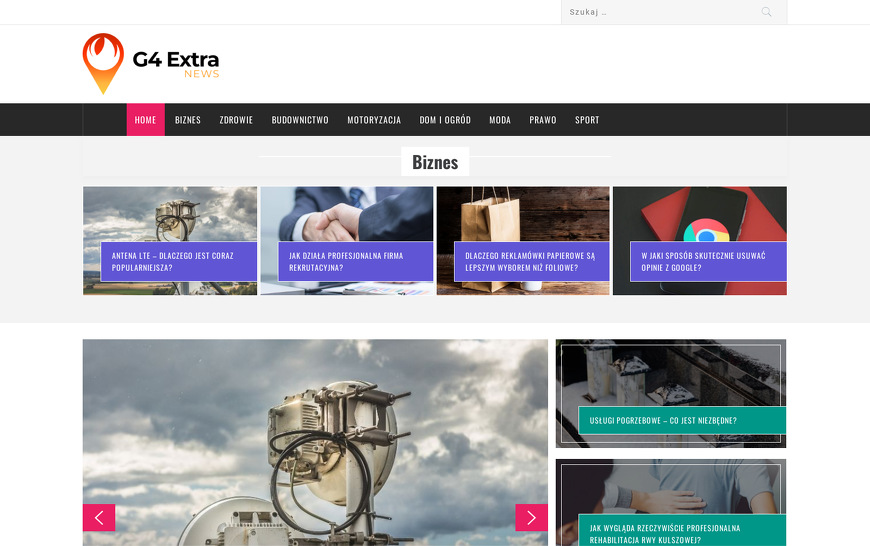
Task: Open Dom i Ogród menu item
Action: point(445,120)
